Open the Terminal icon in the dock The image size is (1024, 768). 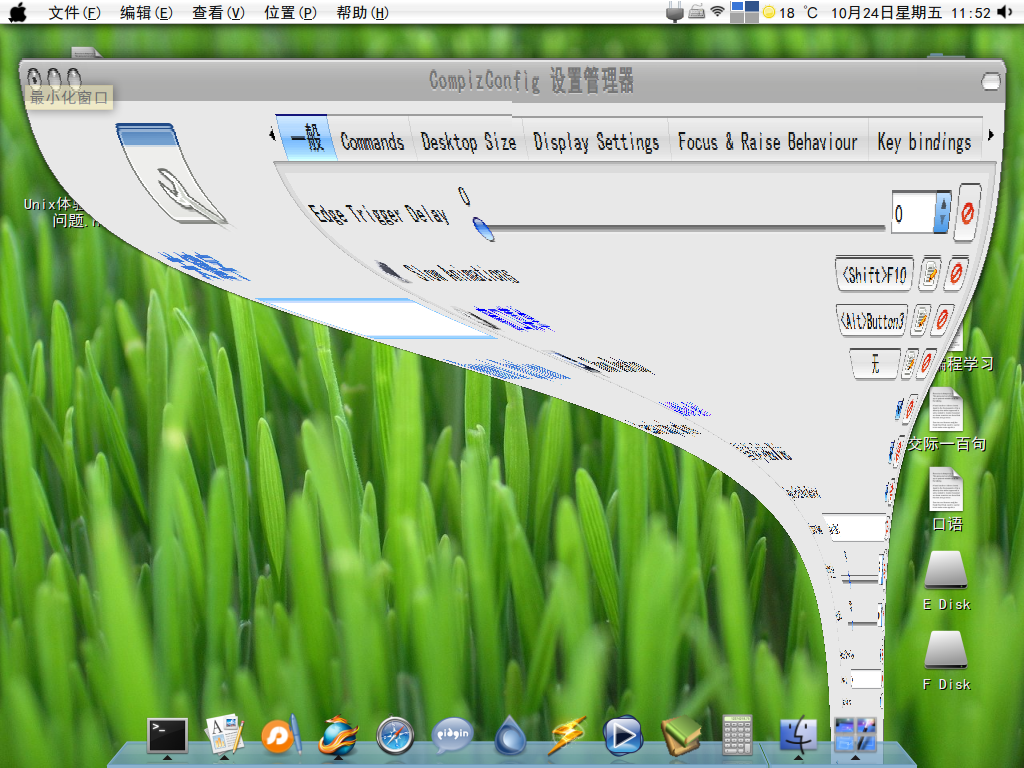[x=167, y=735]
